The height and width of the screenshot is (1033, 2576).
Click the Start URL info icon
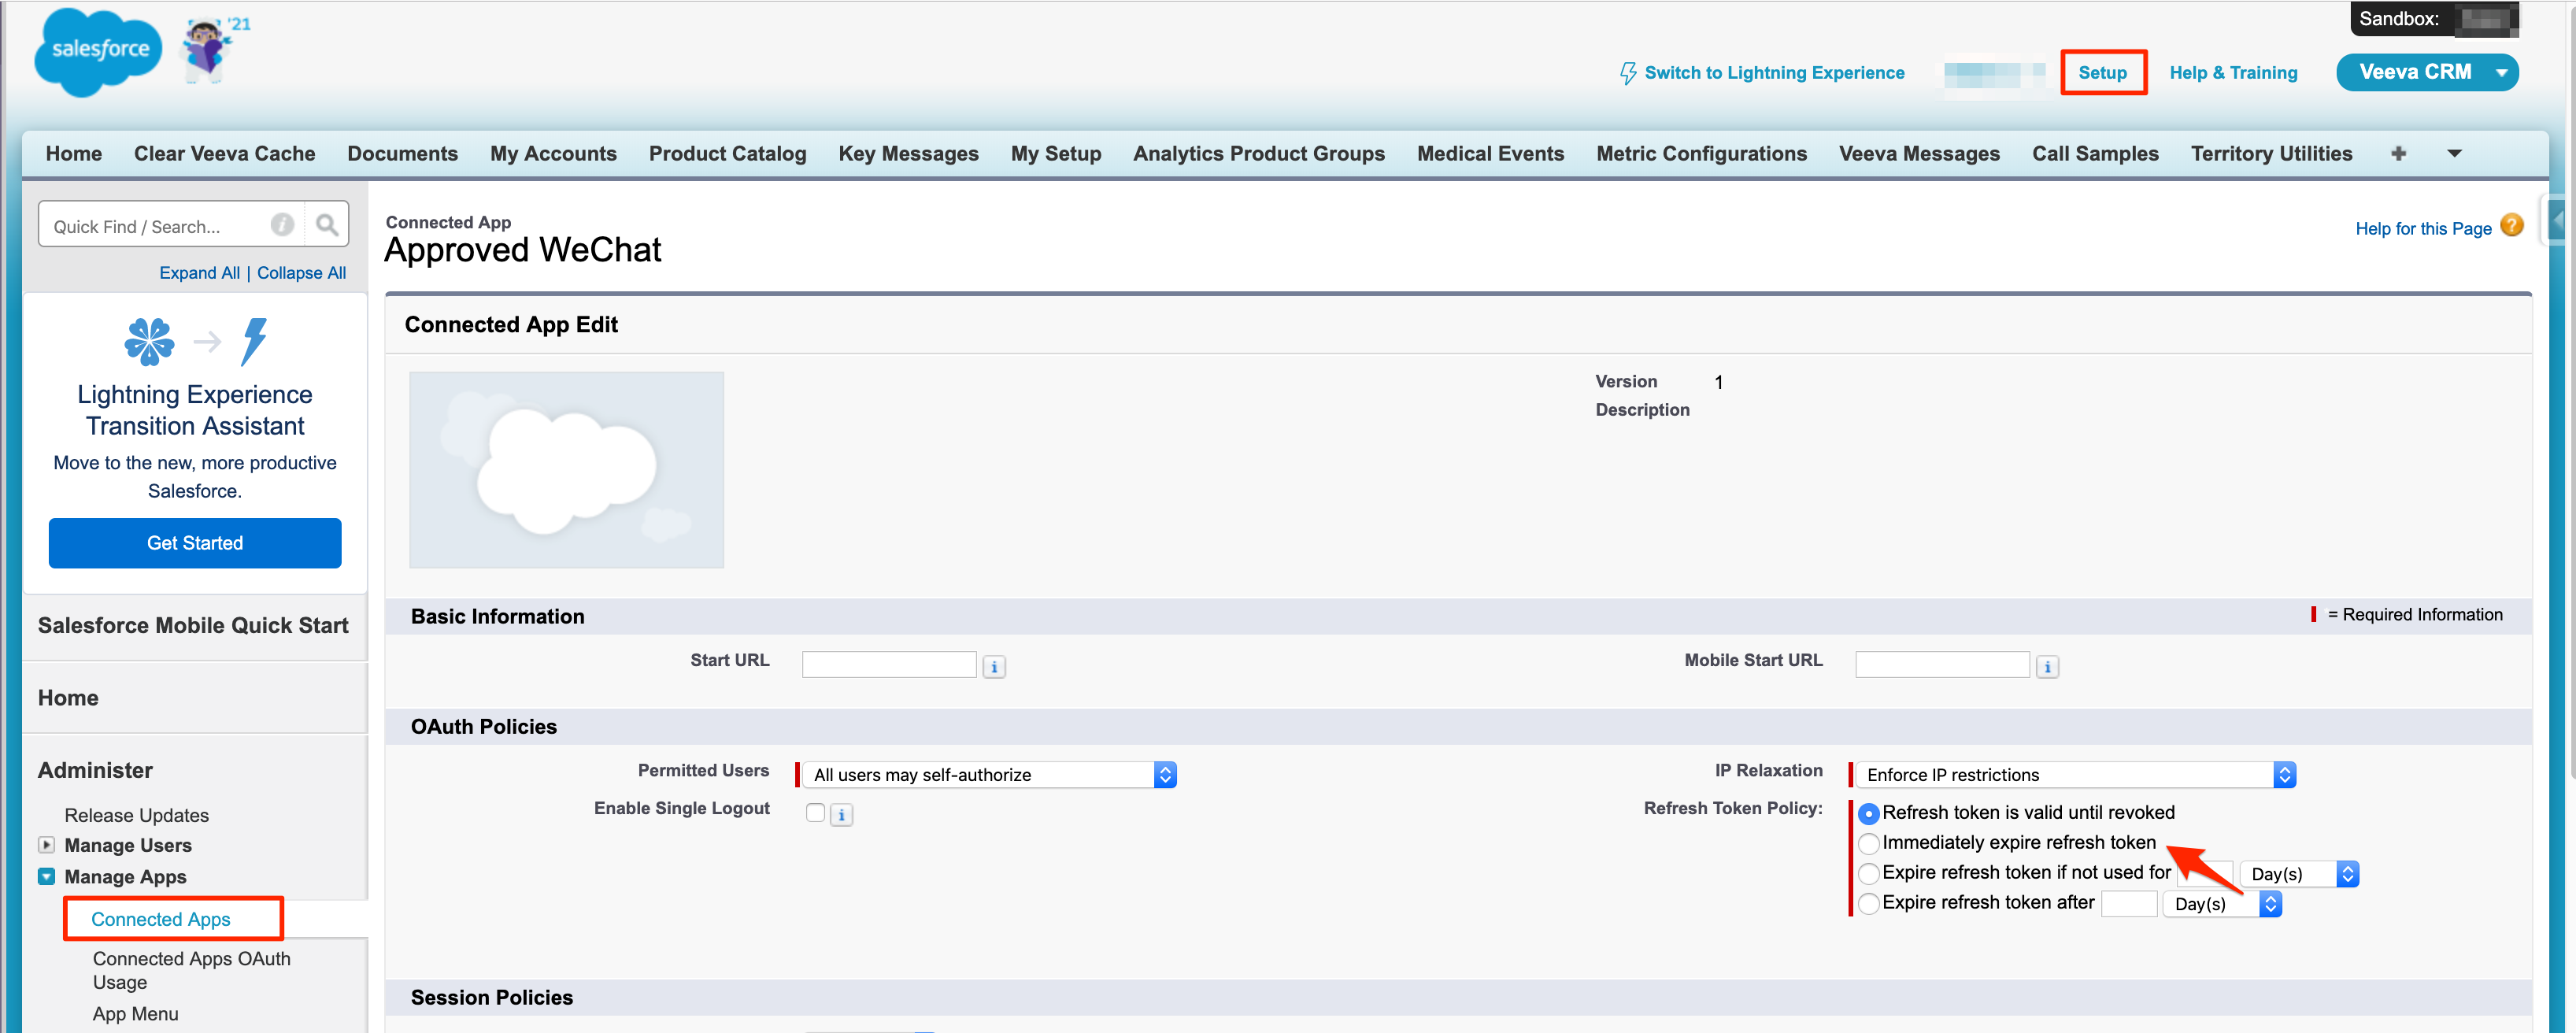point(993,667)
